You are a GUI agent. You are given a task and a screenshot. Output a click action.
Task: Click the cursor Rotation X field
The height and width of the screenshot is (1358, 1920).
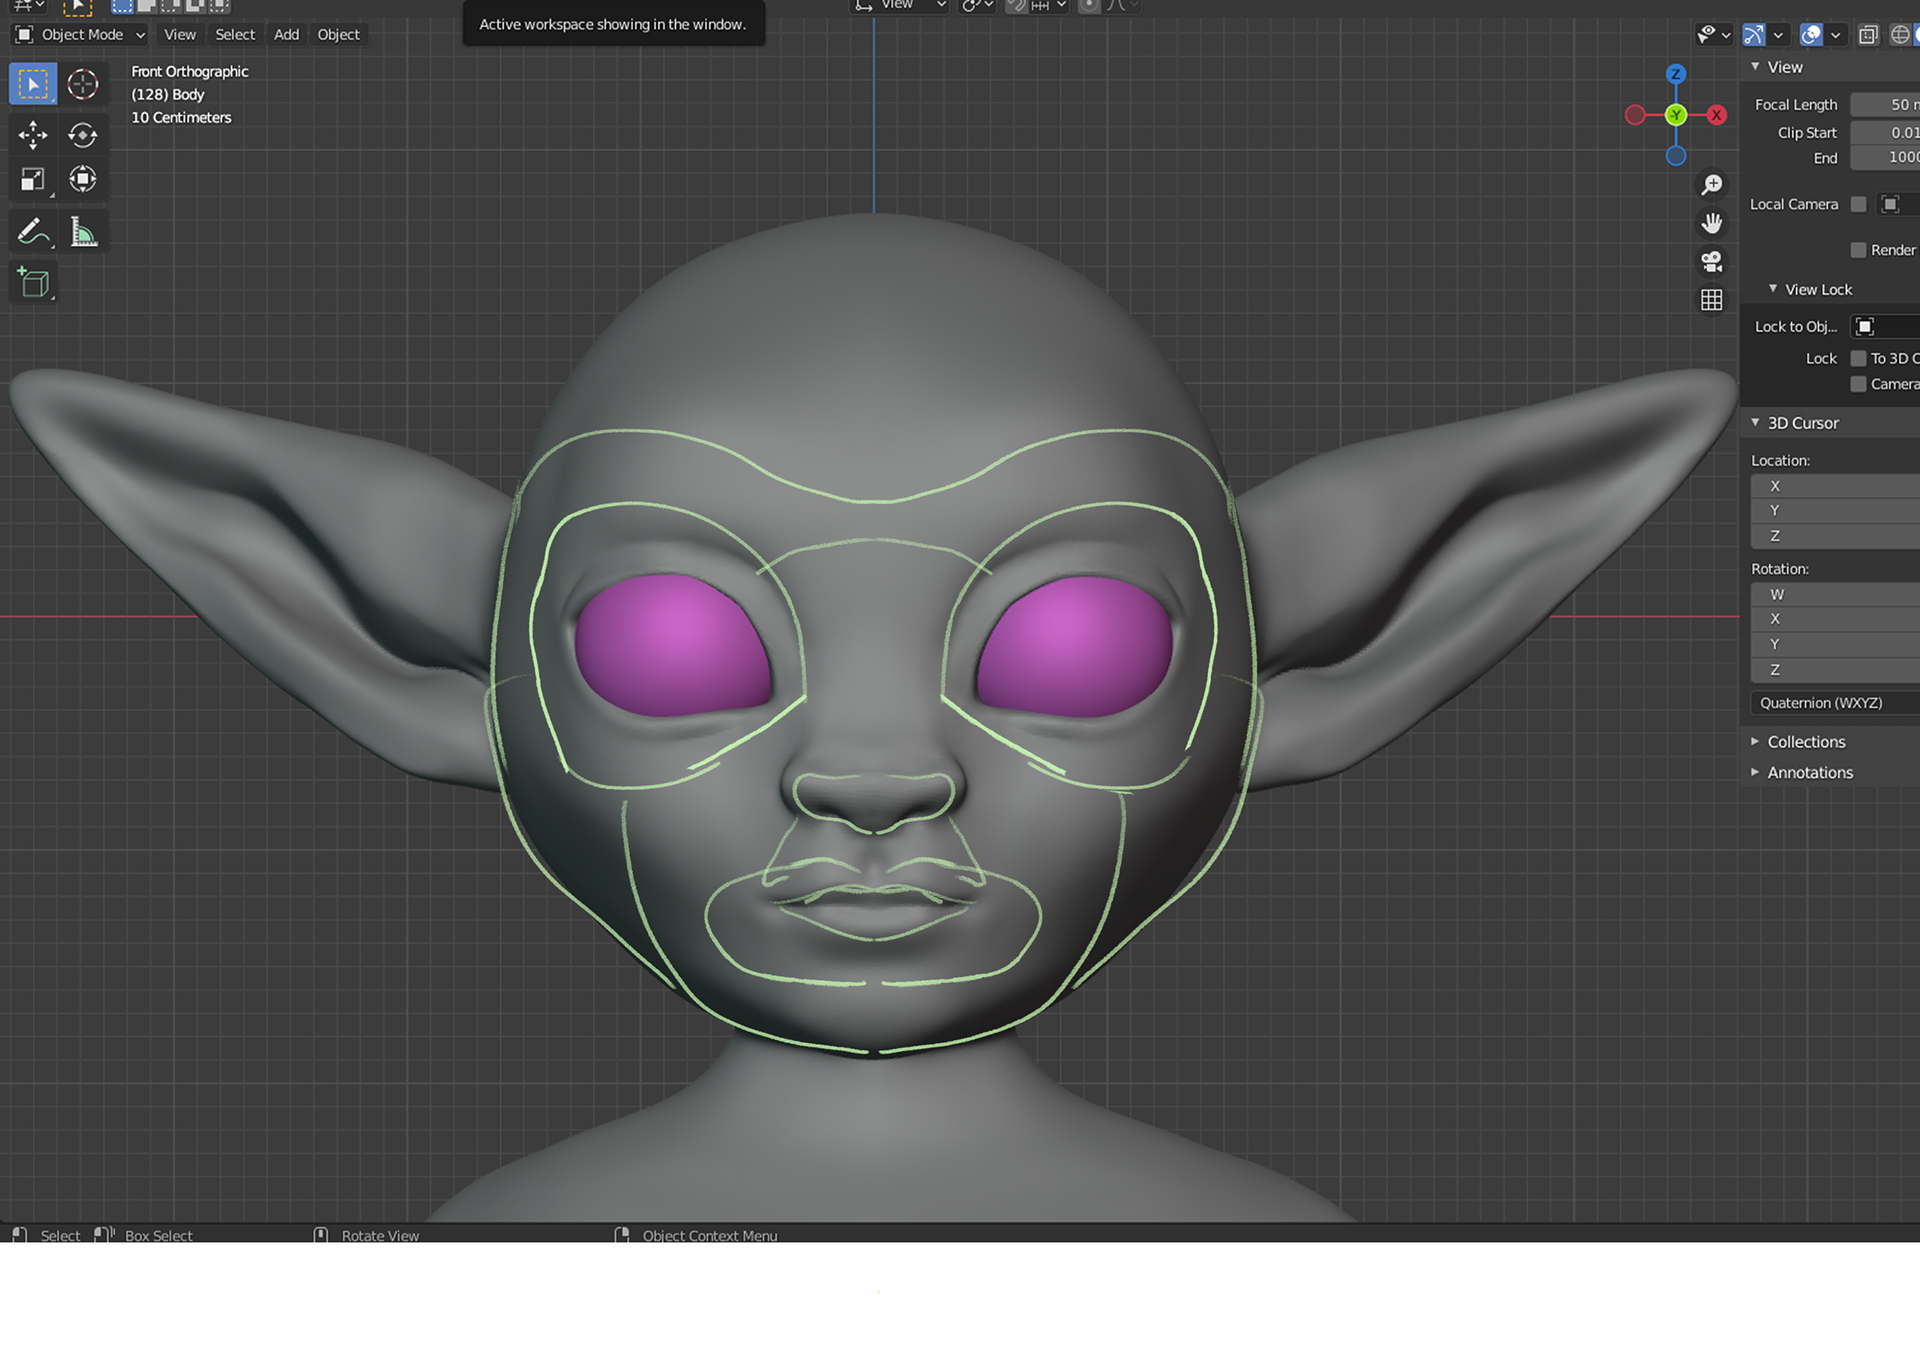1835,619
